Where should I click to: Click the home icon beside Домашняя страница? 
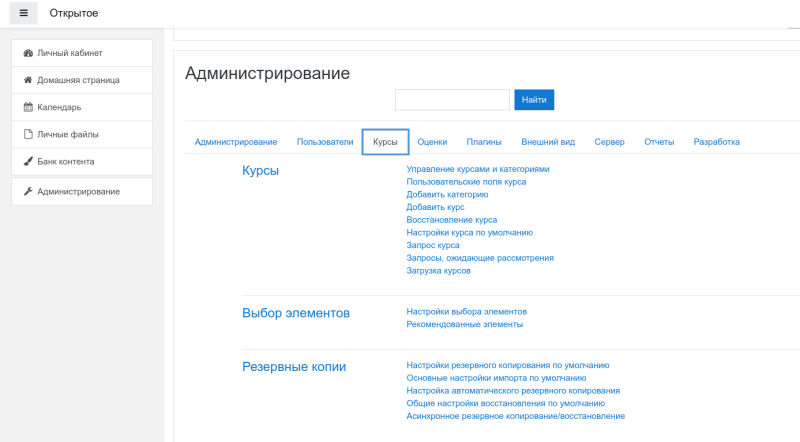click(28, 80)
